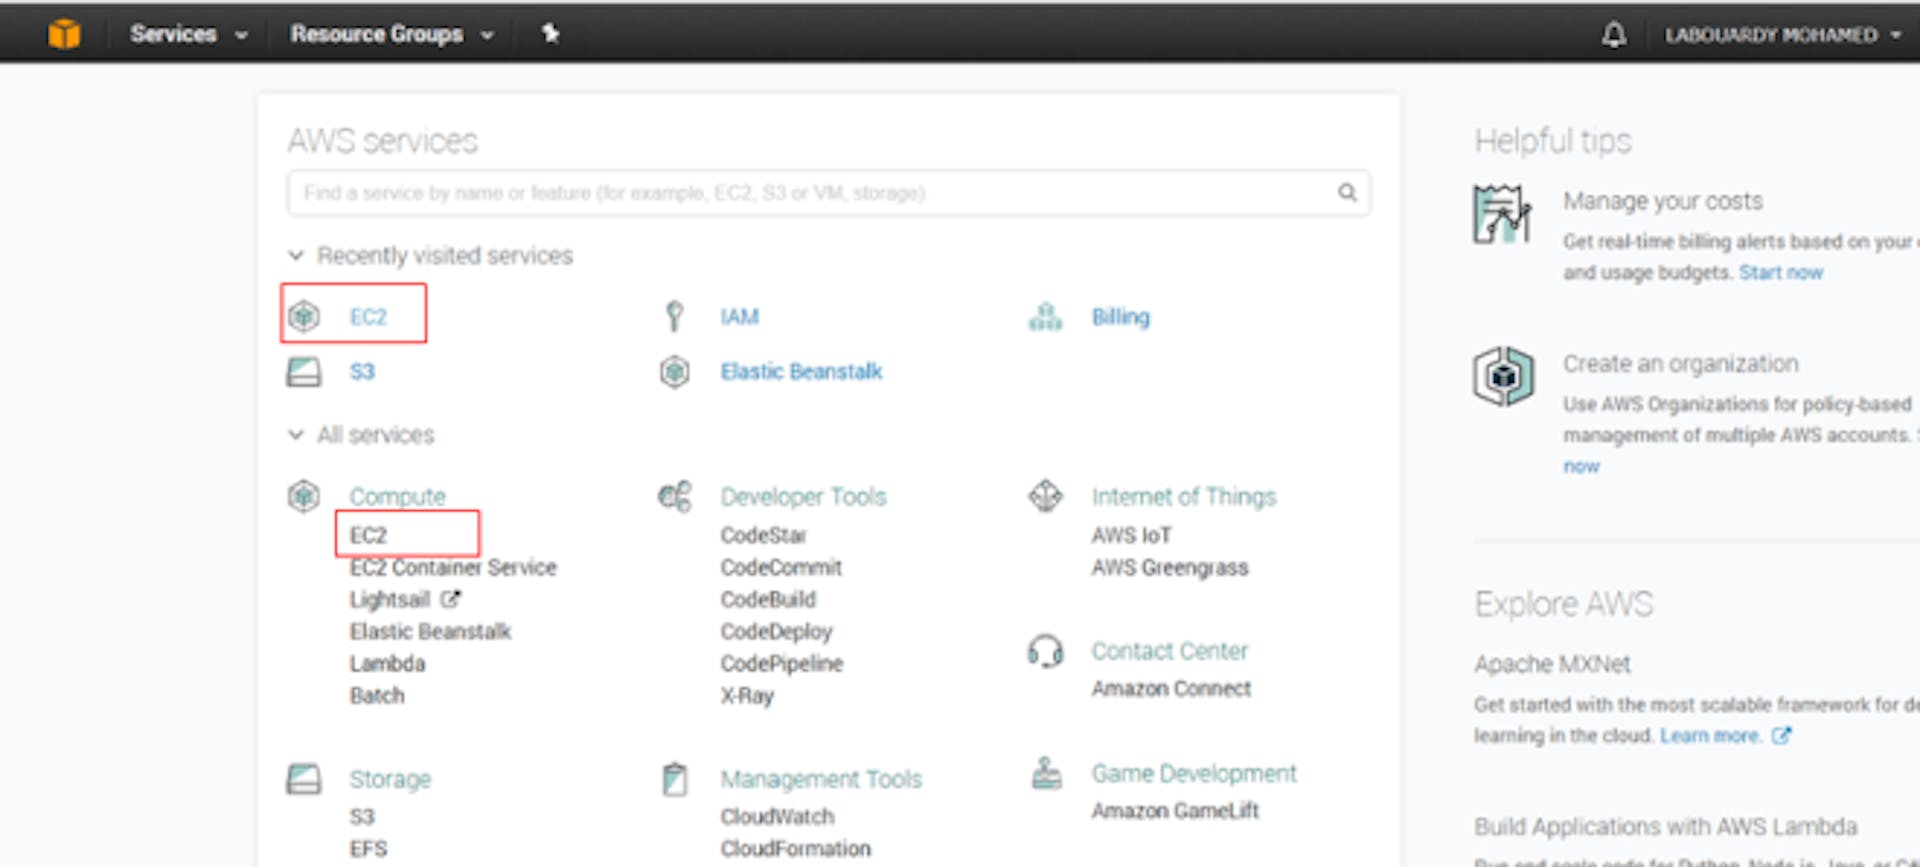The height and width of the screenshot is (867, 1920).
Task: Click the Billing icon
Action: (1046, 316)
